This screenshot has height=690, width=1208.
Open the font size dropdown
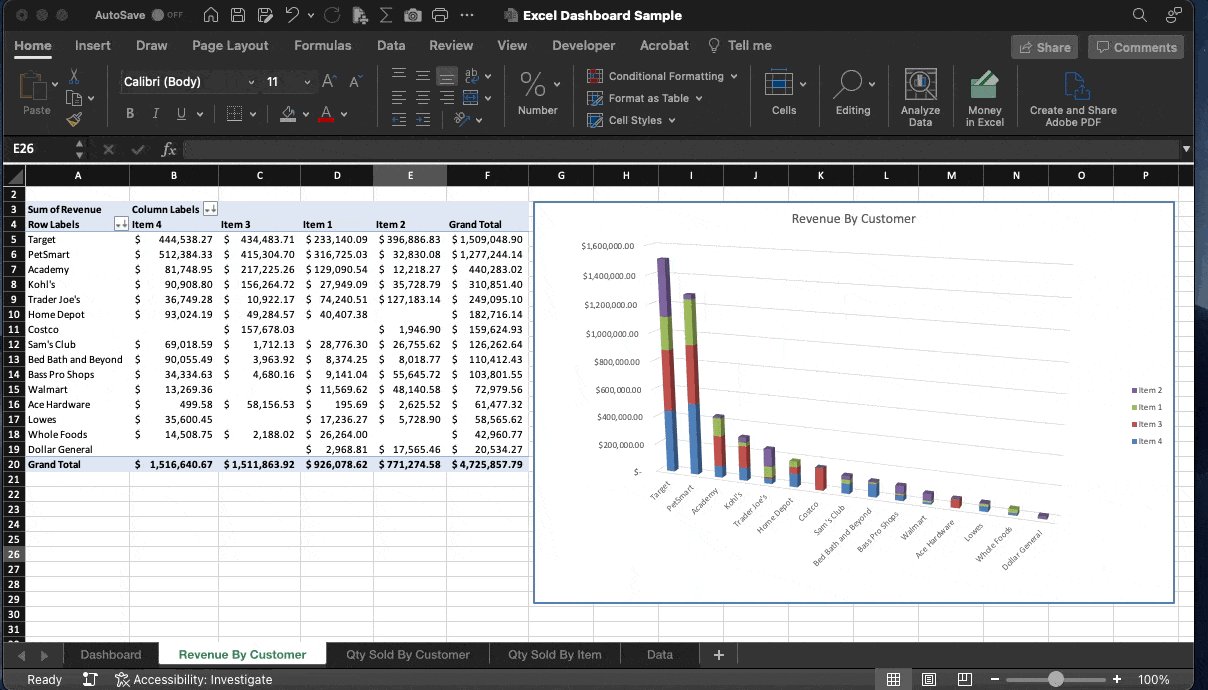[x=305, y=81]
